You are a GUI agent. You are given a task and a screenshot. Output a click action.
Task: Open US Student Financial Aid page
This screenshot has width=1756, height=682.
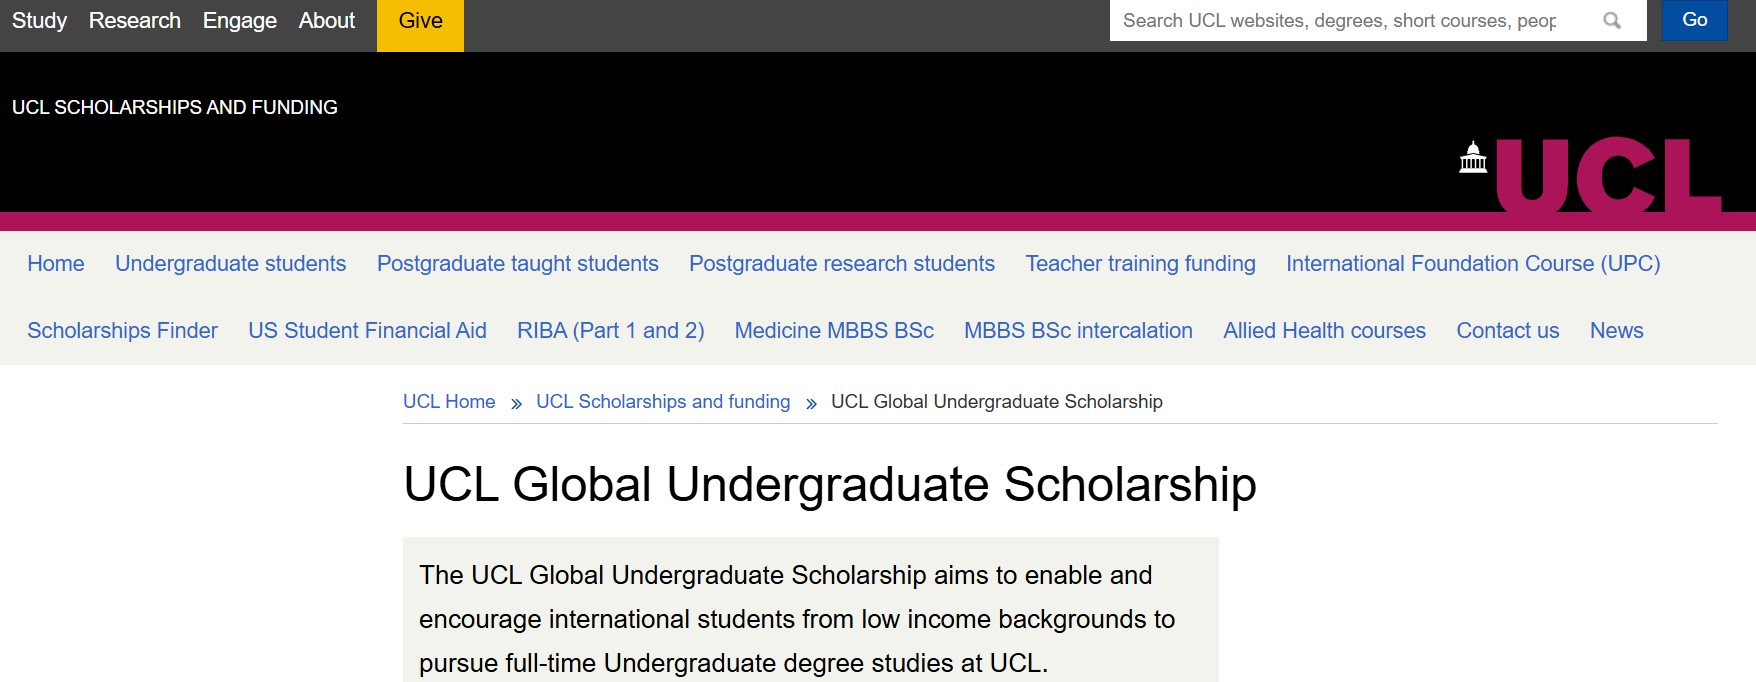(367, 331)
